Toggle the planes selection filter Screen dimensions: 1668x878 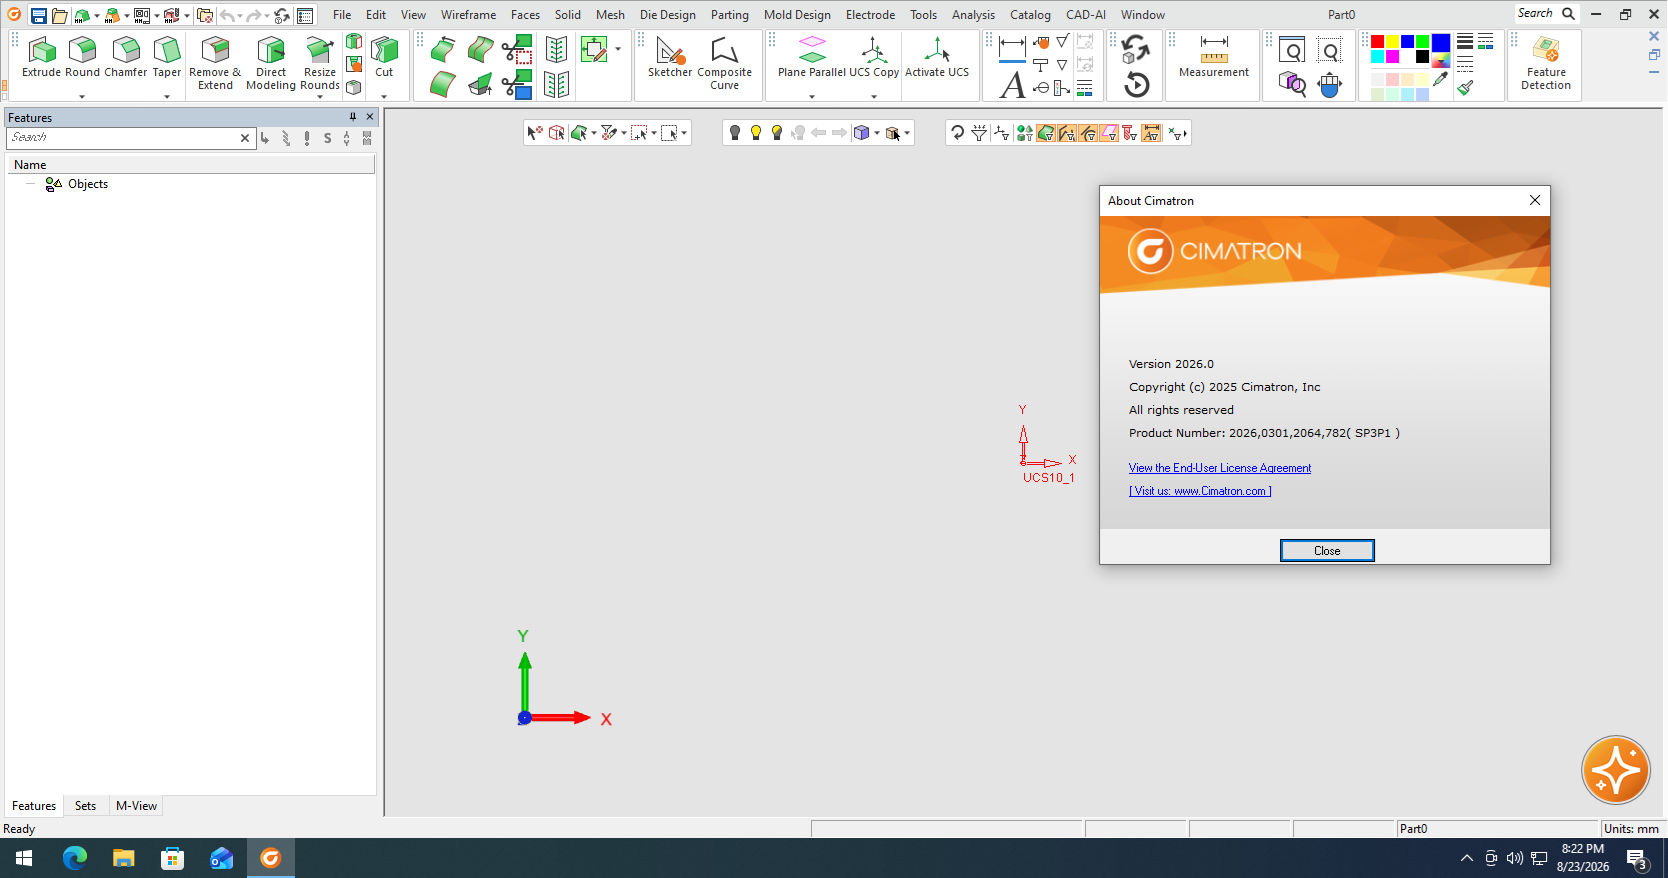tap(1108, 133)
